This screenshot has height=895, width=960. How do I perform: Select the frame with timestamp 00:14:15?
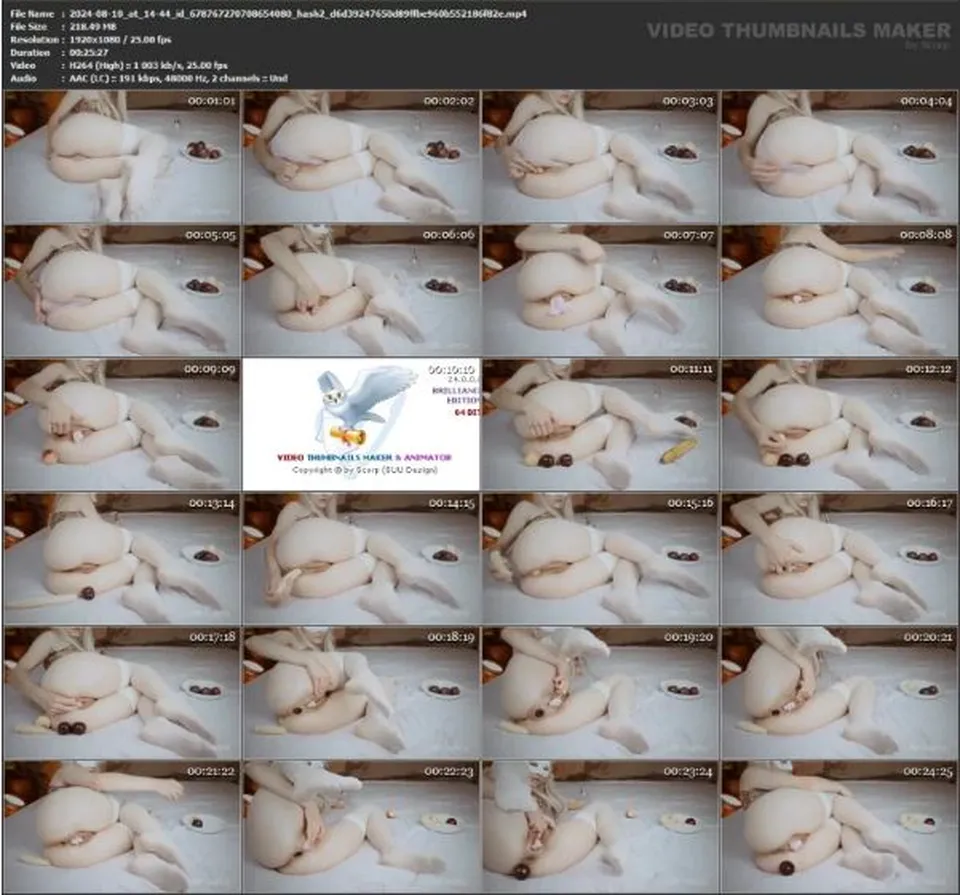(x=361, y=559)
